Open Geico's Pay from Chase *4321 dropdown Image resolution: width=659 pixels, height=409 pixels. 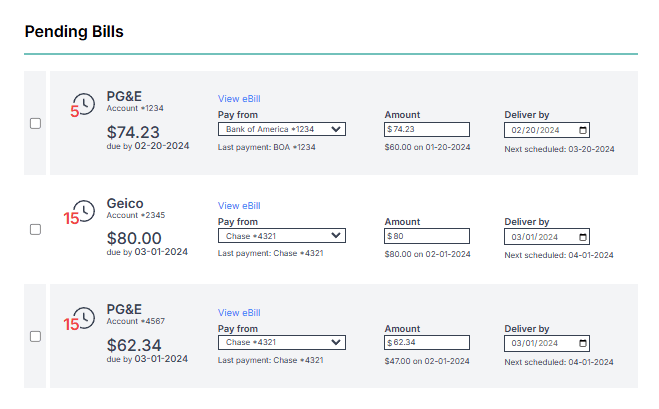281,236
